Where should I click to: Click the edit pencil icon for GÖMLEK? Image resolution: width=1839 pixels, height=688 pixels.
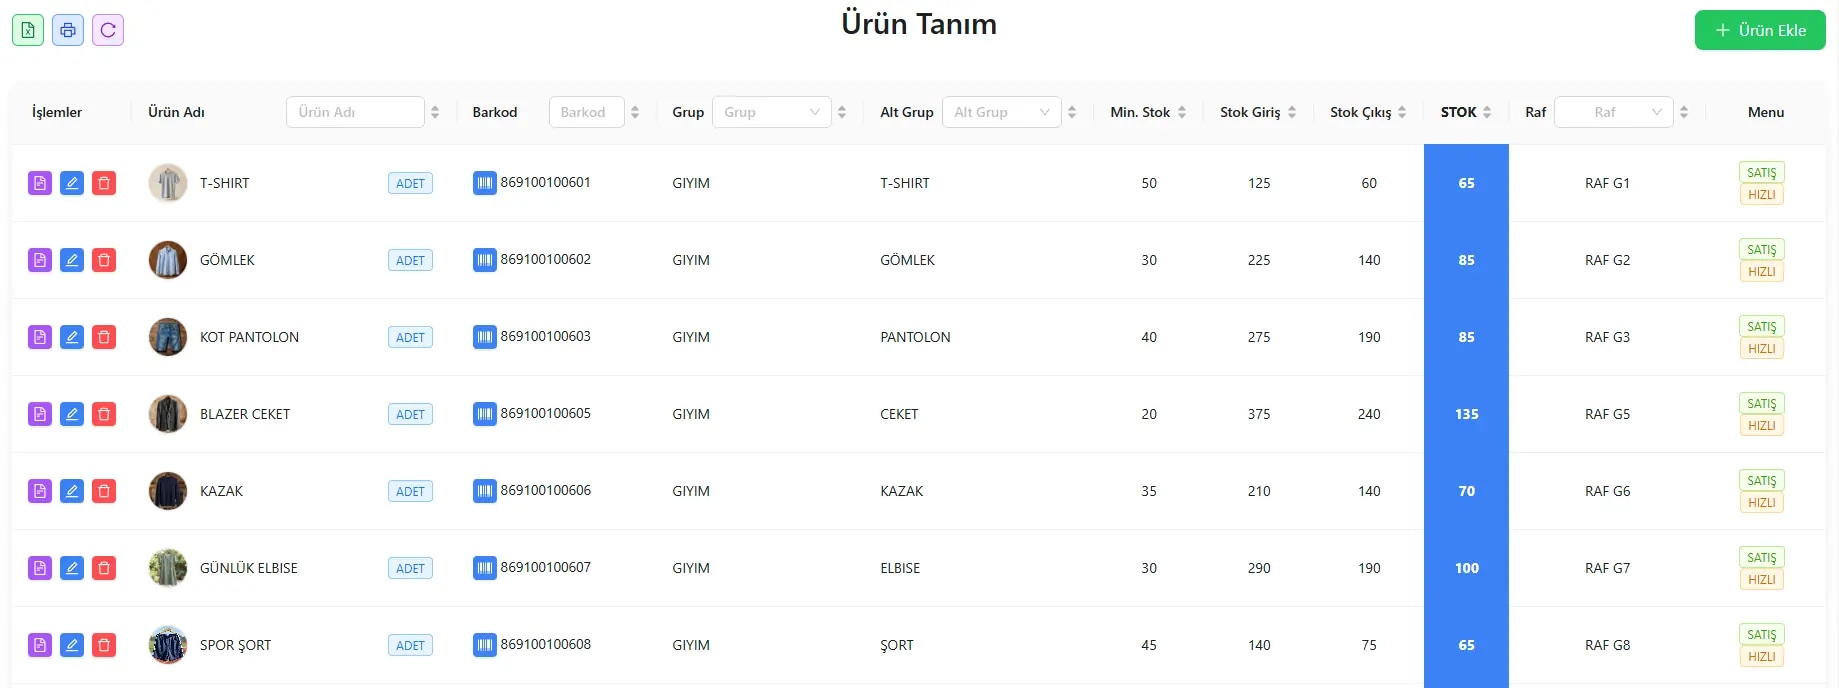coord(72,260)
